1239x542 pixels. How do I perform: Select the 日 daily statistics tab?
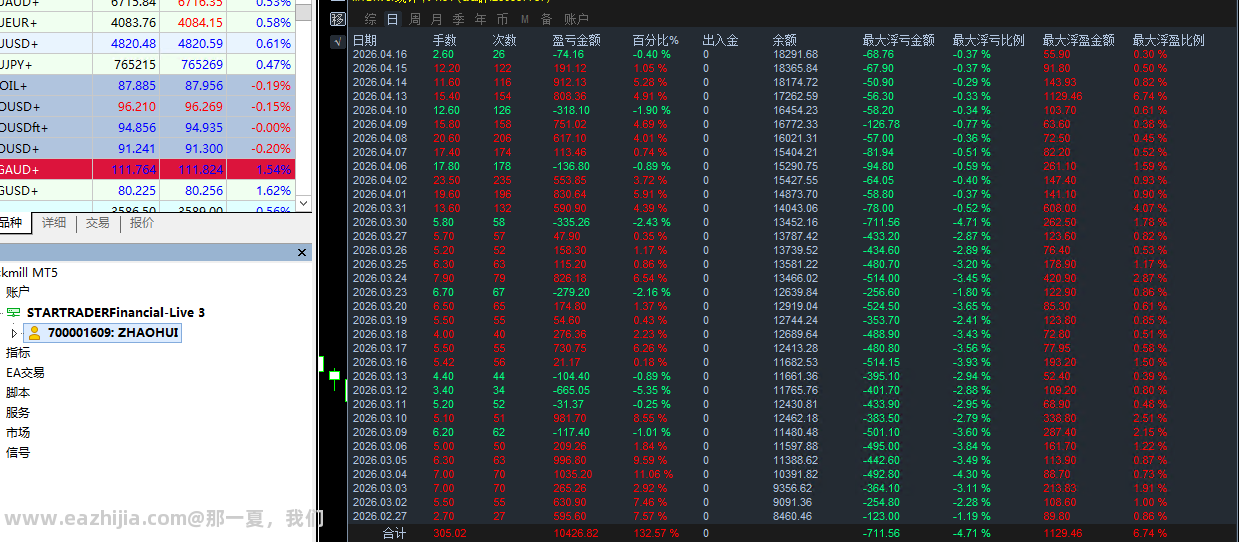pyautogui.click(x=392, y=19)
